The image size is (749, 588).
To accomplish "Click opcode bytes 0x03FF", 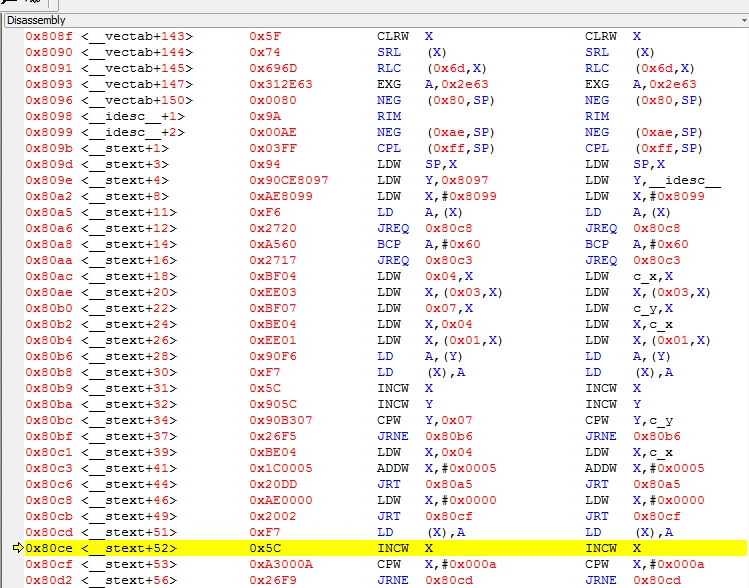I will 273,148.
